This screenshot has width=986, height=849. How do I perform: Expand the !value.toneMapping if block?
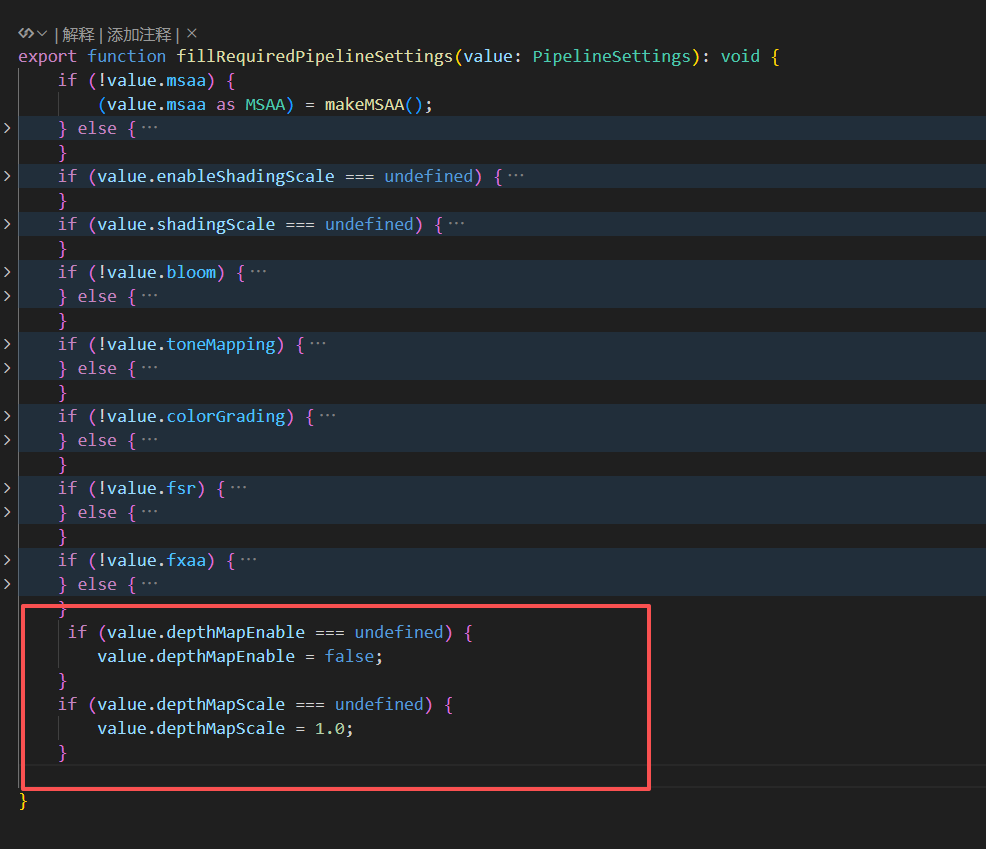[7, 344]
